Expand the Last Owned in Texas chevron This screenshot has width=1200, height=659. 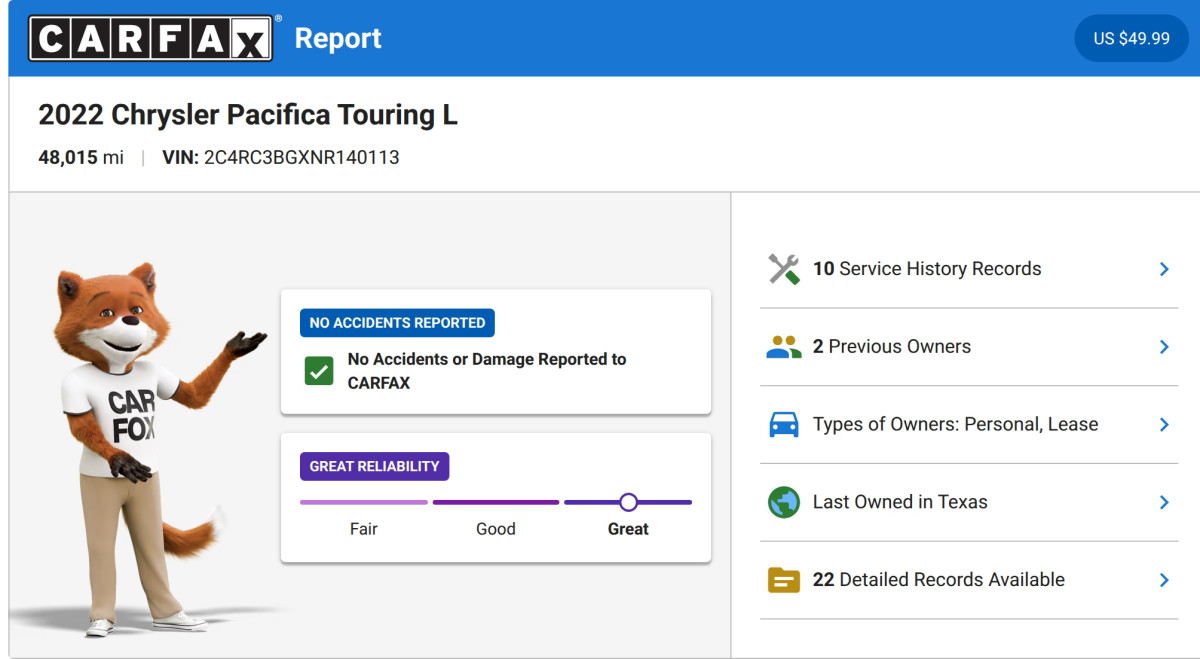point(1164,502)
